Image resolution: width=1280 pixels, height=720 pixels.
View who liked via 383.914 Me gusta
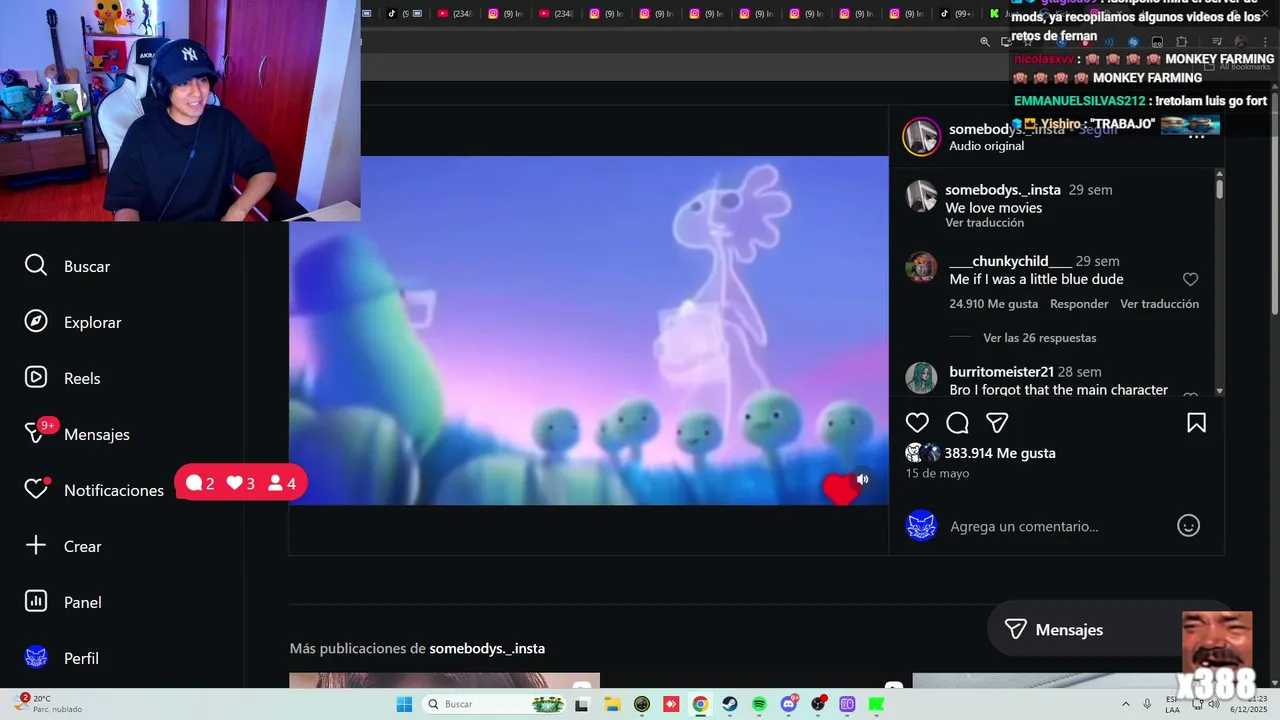pos(1000,453)
